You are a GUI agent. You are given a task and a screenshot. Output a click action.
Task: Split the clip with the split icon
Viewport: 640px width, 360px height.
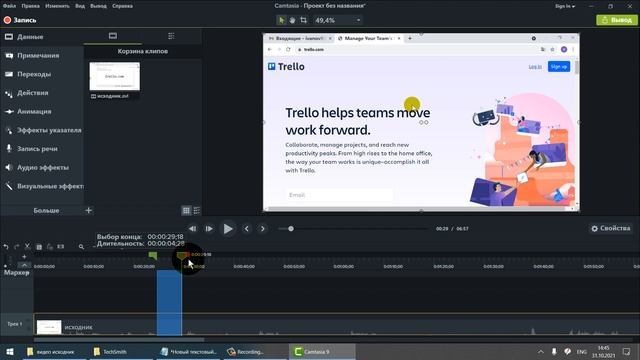pyautogui.click(x=61, y=247)
